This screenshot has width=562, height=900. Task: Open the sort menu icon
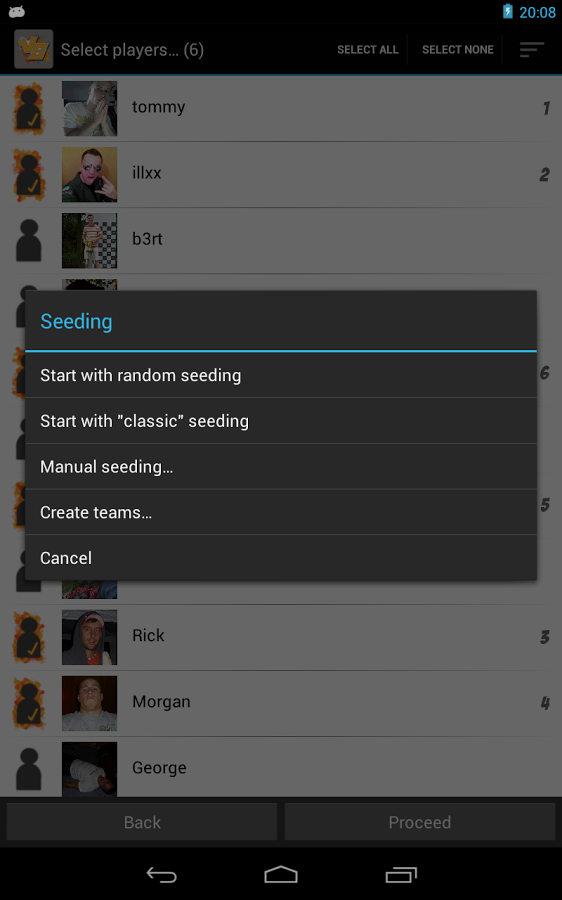[532, 49]
